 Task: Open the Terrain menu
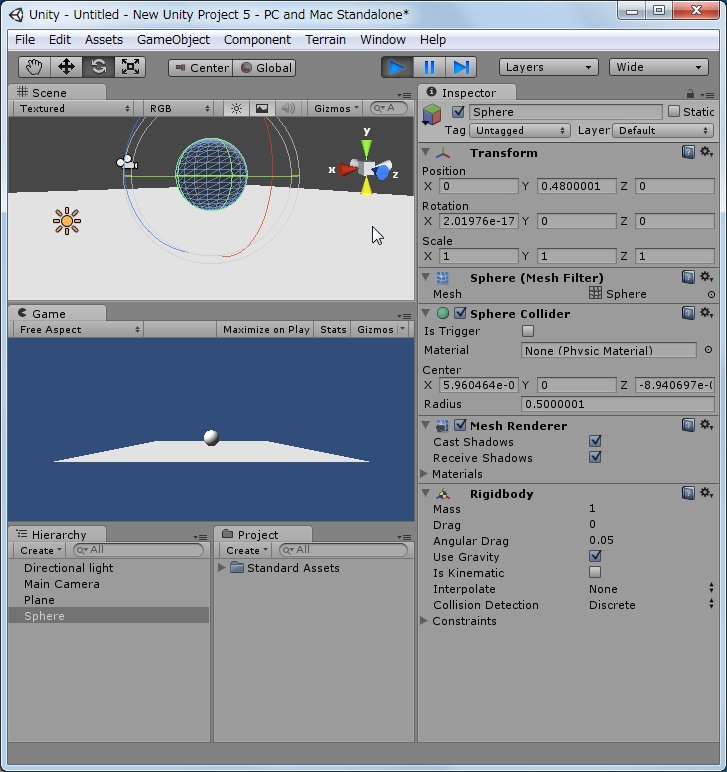325,39
